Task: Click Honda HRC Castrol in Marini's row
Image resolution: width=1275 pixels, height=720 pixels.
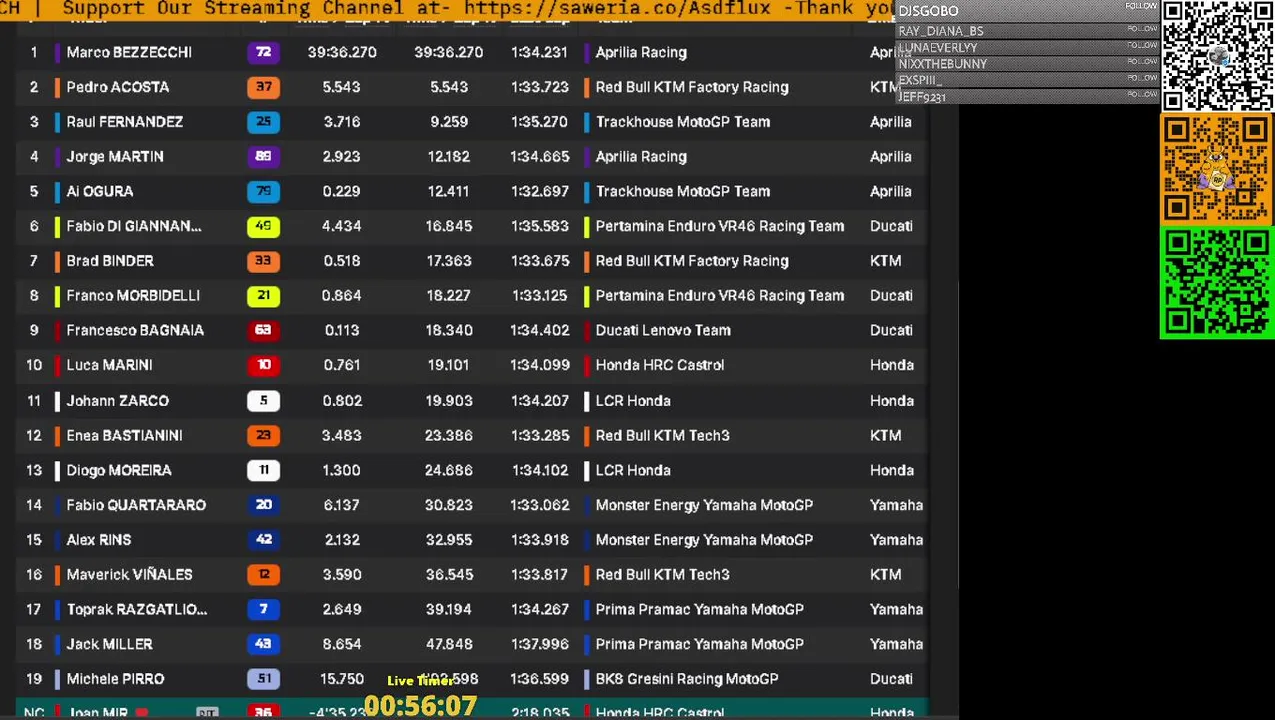Action: [x=660, y=365]
